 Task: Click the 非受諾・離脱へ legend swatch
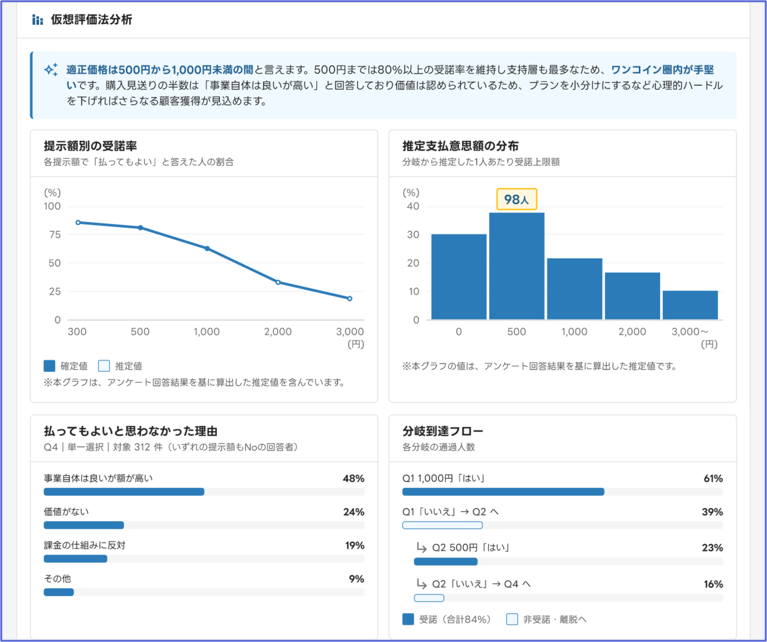512,619
